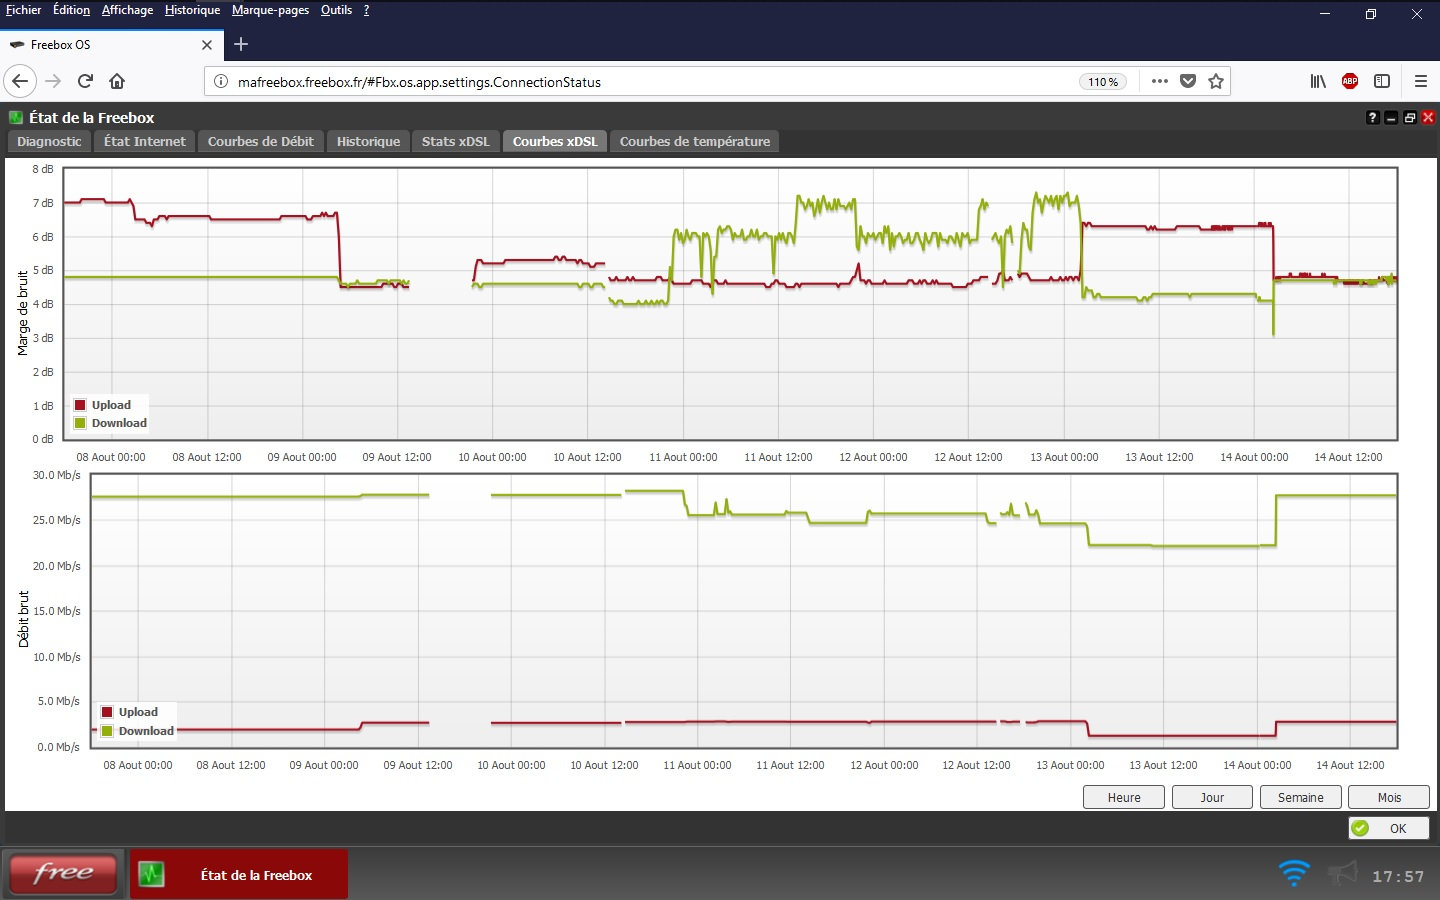Close the Freebox OS browser tab

pos(207,45)
